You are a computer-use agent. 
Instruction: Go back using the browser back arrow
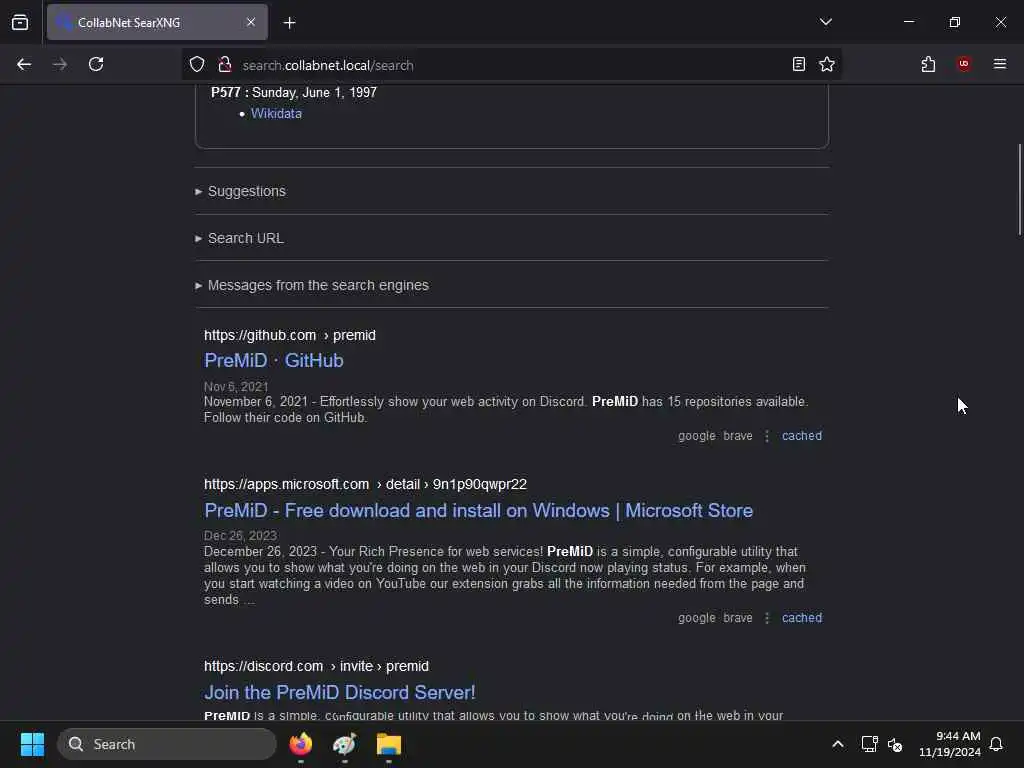(24, 64)
